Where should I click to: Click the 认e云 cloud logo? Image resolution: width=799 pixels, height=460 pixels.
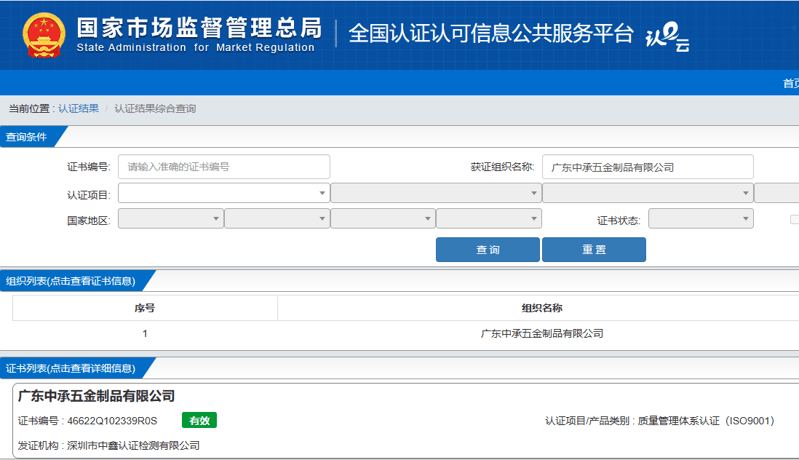666,38
